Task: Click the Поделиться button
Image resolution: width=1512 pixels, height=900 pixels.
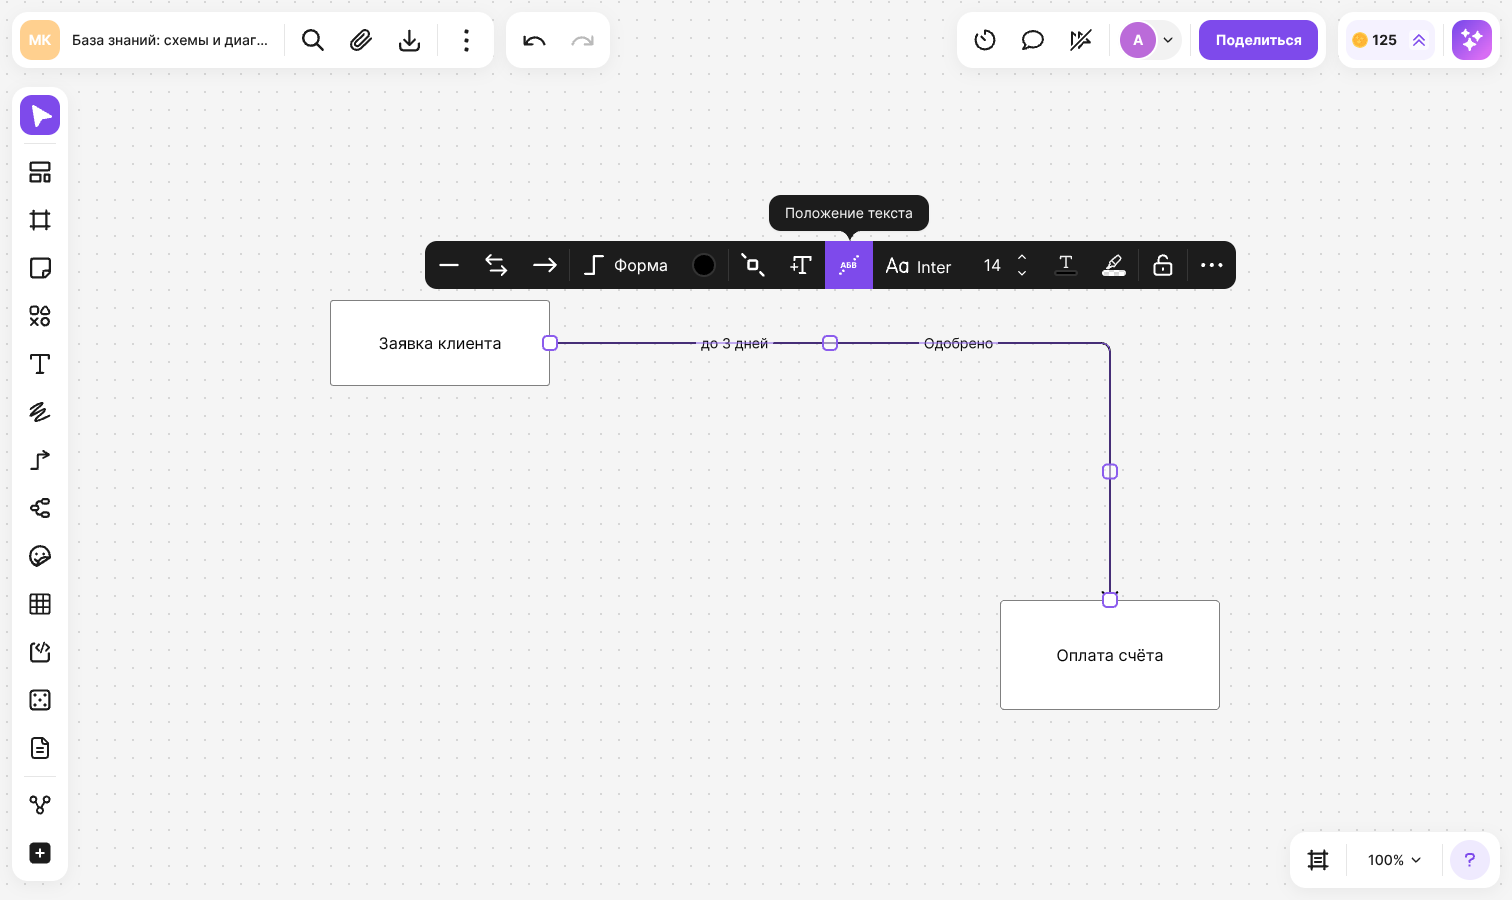Action: pyautogui.click(x=1258, y=40)
